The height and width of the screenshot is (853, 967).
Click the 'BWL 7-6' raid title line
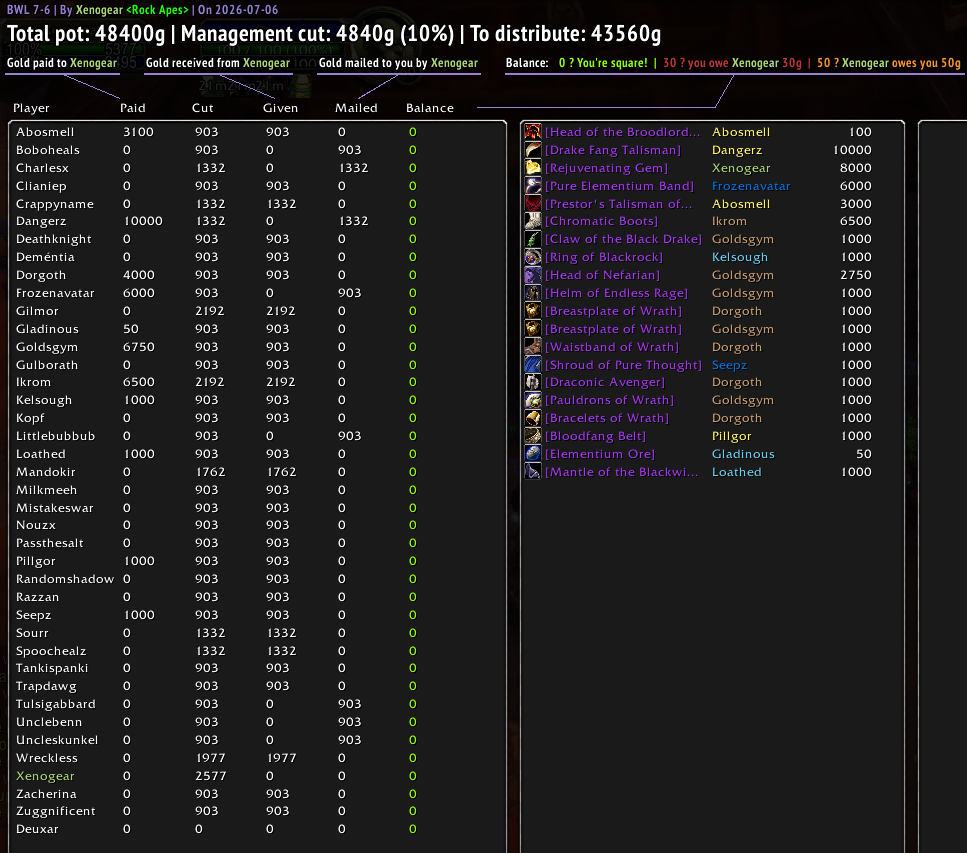(x=28, y=9)
